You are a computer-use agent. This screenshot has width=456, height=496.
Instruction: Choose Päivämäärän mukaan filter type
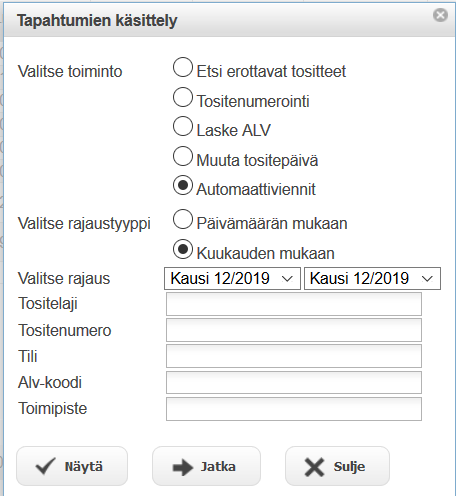[183, 219]
